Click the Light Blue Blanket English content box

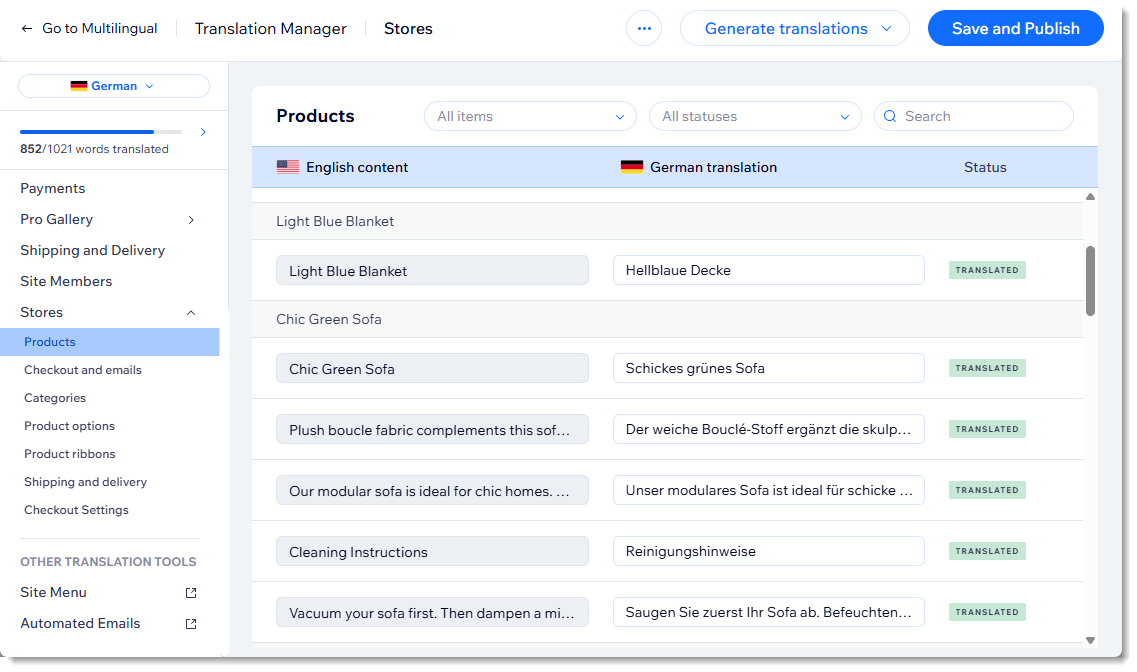click(432, 270)
